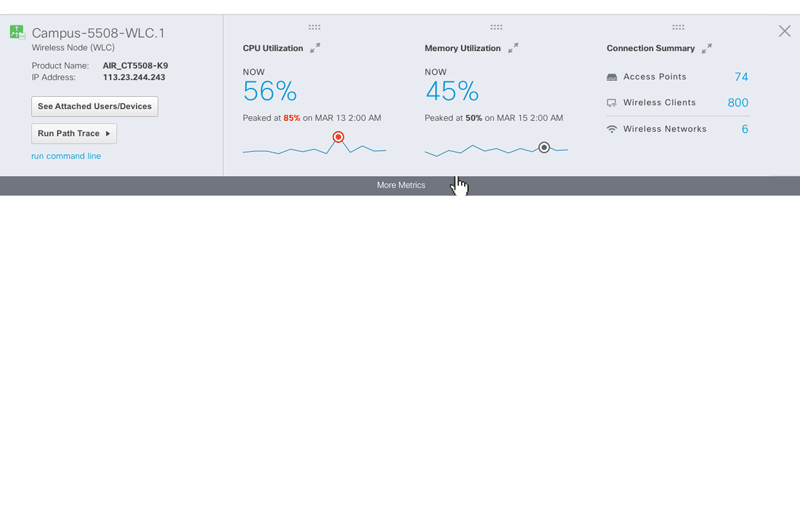800x518 pixels.
Task: Open the run command line link
Action: coord(66,156)
